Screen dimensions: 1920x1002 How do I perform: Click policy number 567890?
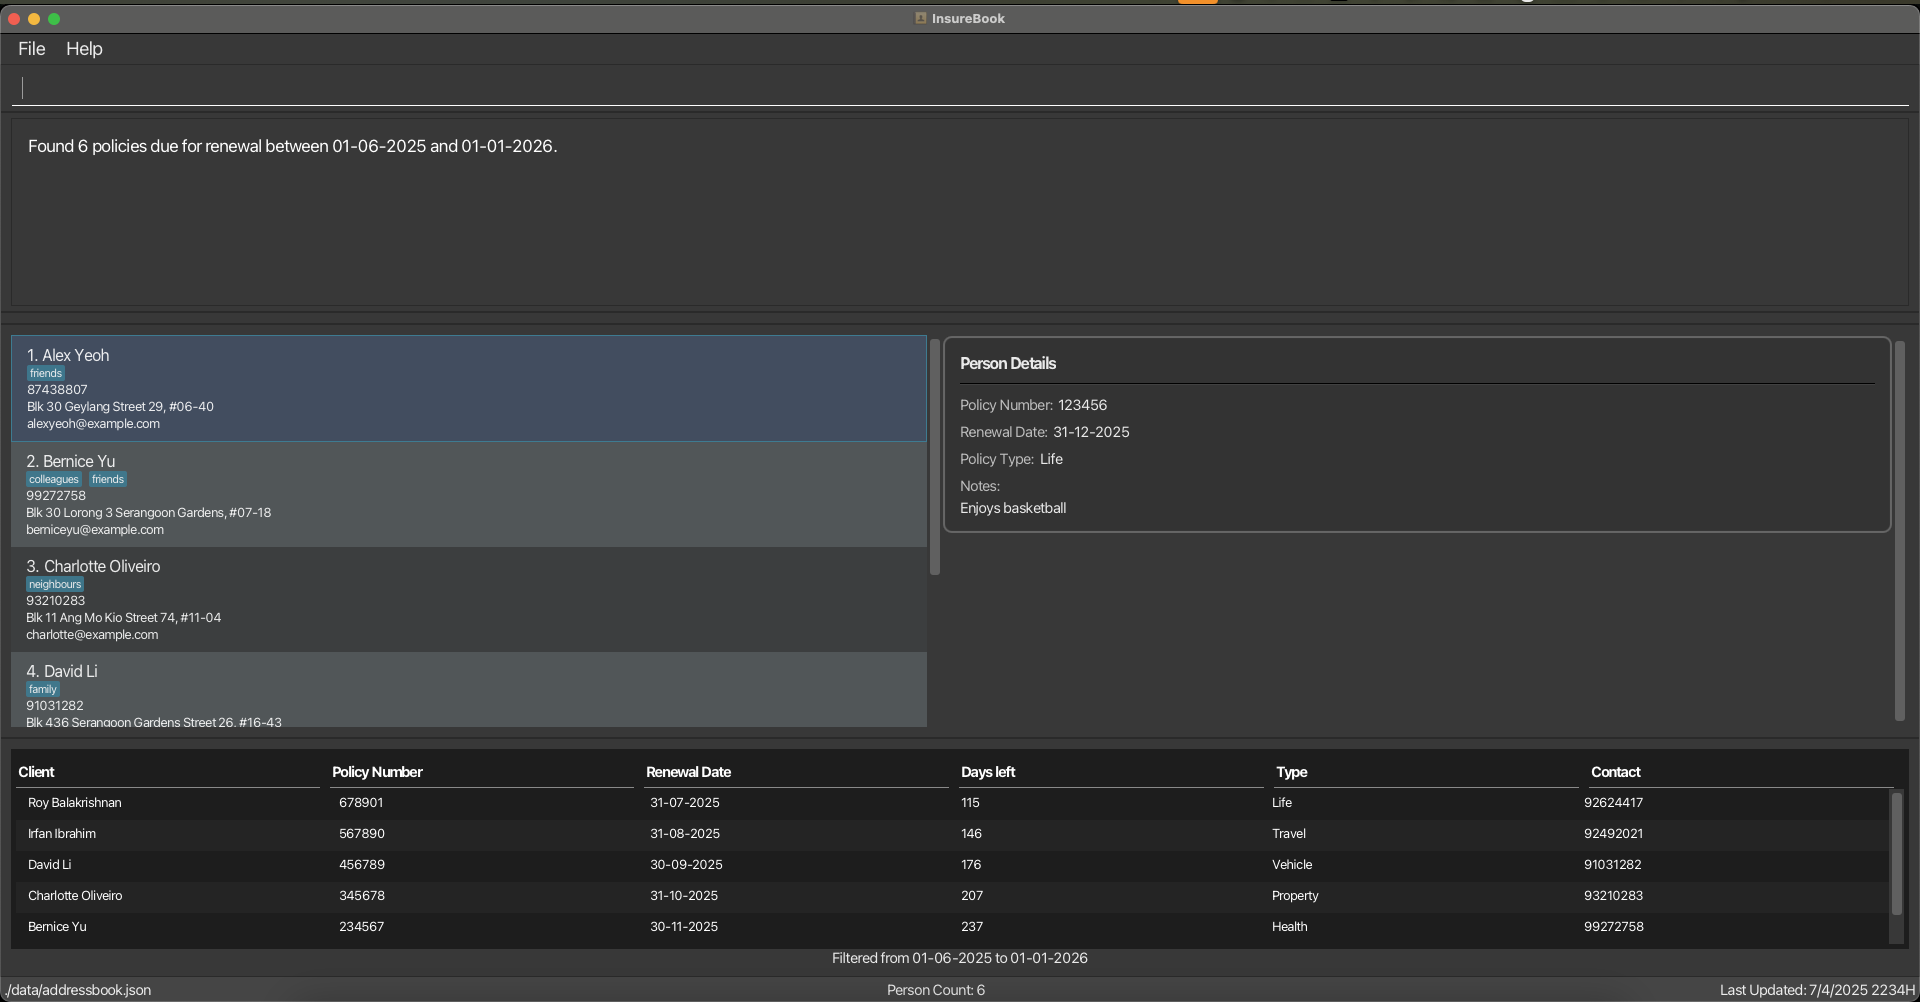coord(362,834)
